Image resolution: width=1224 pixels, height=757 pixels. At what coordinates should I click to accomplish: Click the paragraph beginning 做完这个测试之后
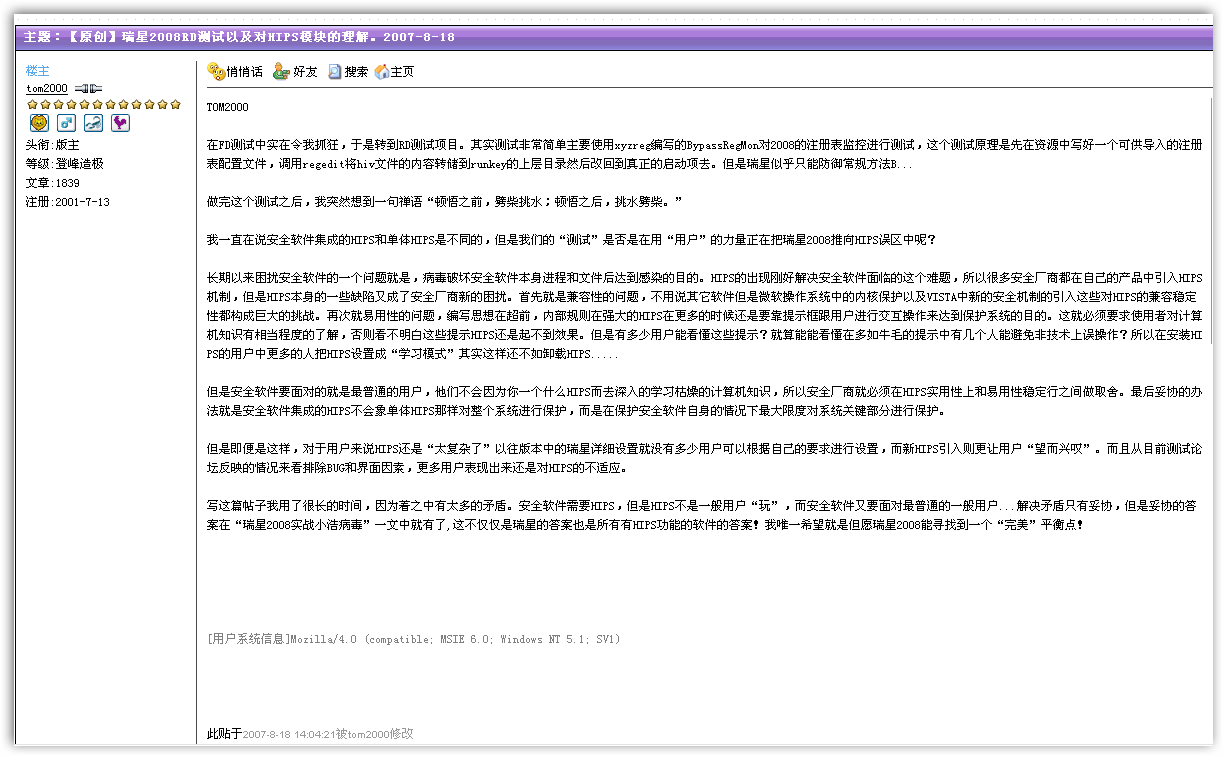coord(444,202)
